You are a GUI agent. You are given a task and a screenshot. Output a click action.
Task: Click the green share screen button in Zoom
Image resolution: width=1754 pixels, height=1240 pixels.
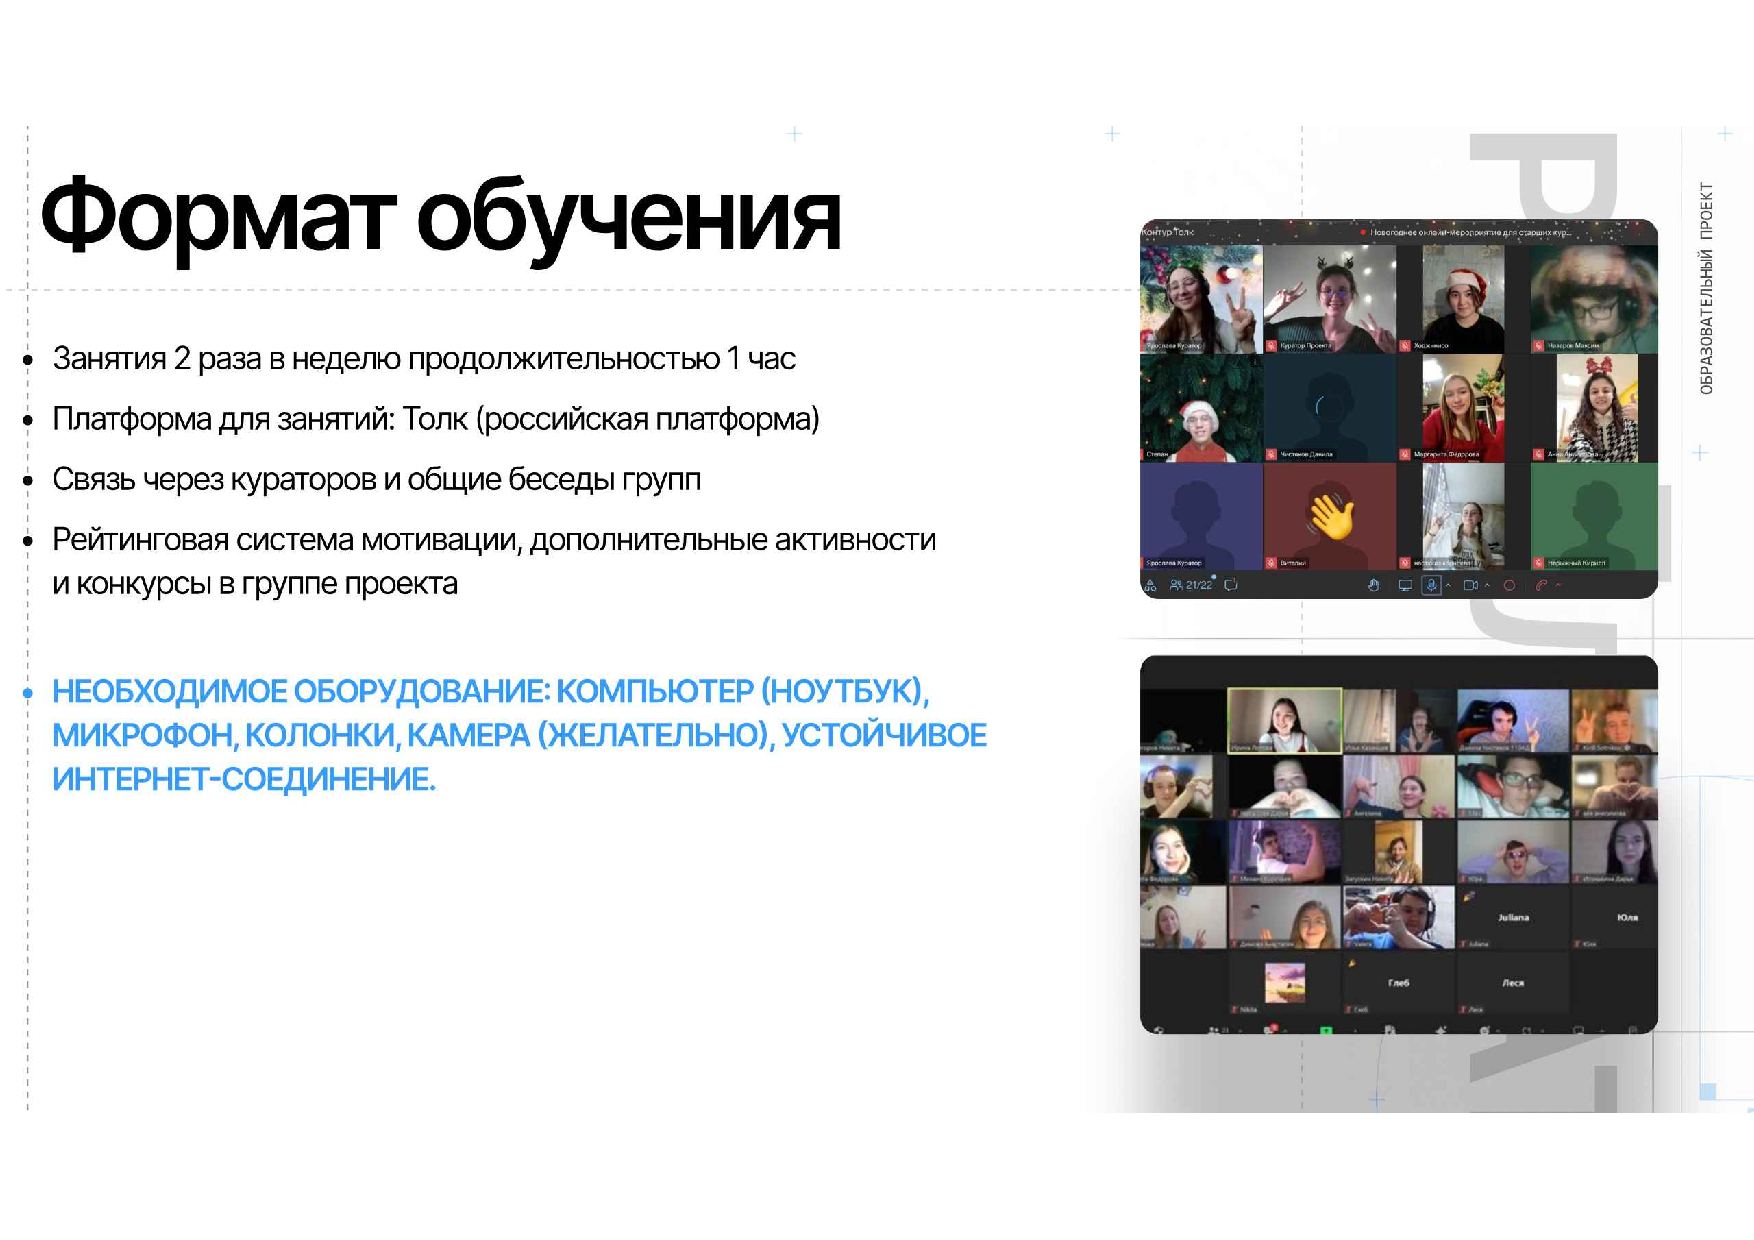(1326, 1030)
